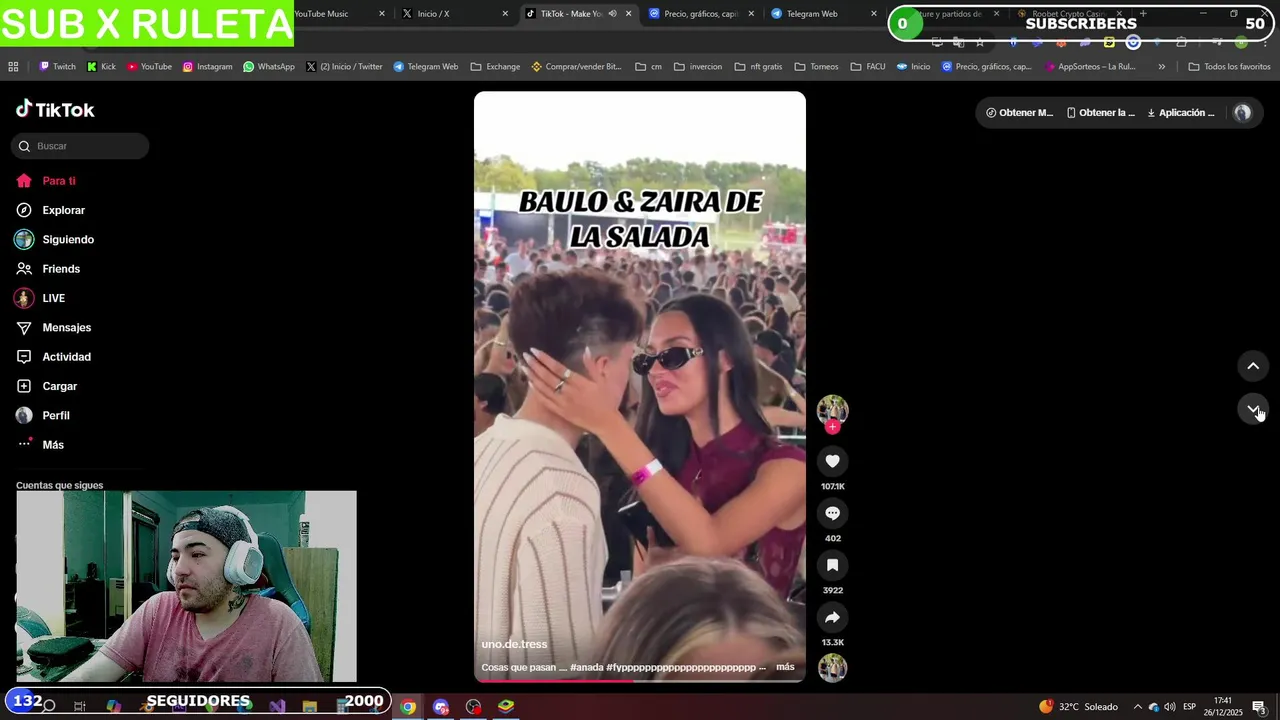The height and width of the screenshot is (720, 1280).
Task: Click the 'Obtener la ...' button
Action: pos(1101,113)
